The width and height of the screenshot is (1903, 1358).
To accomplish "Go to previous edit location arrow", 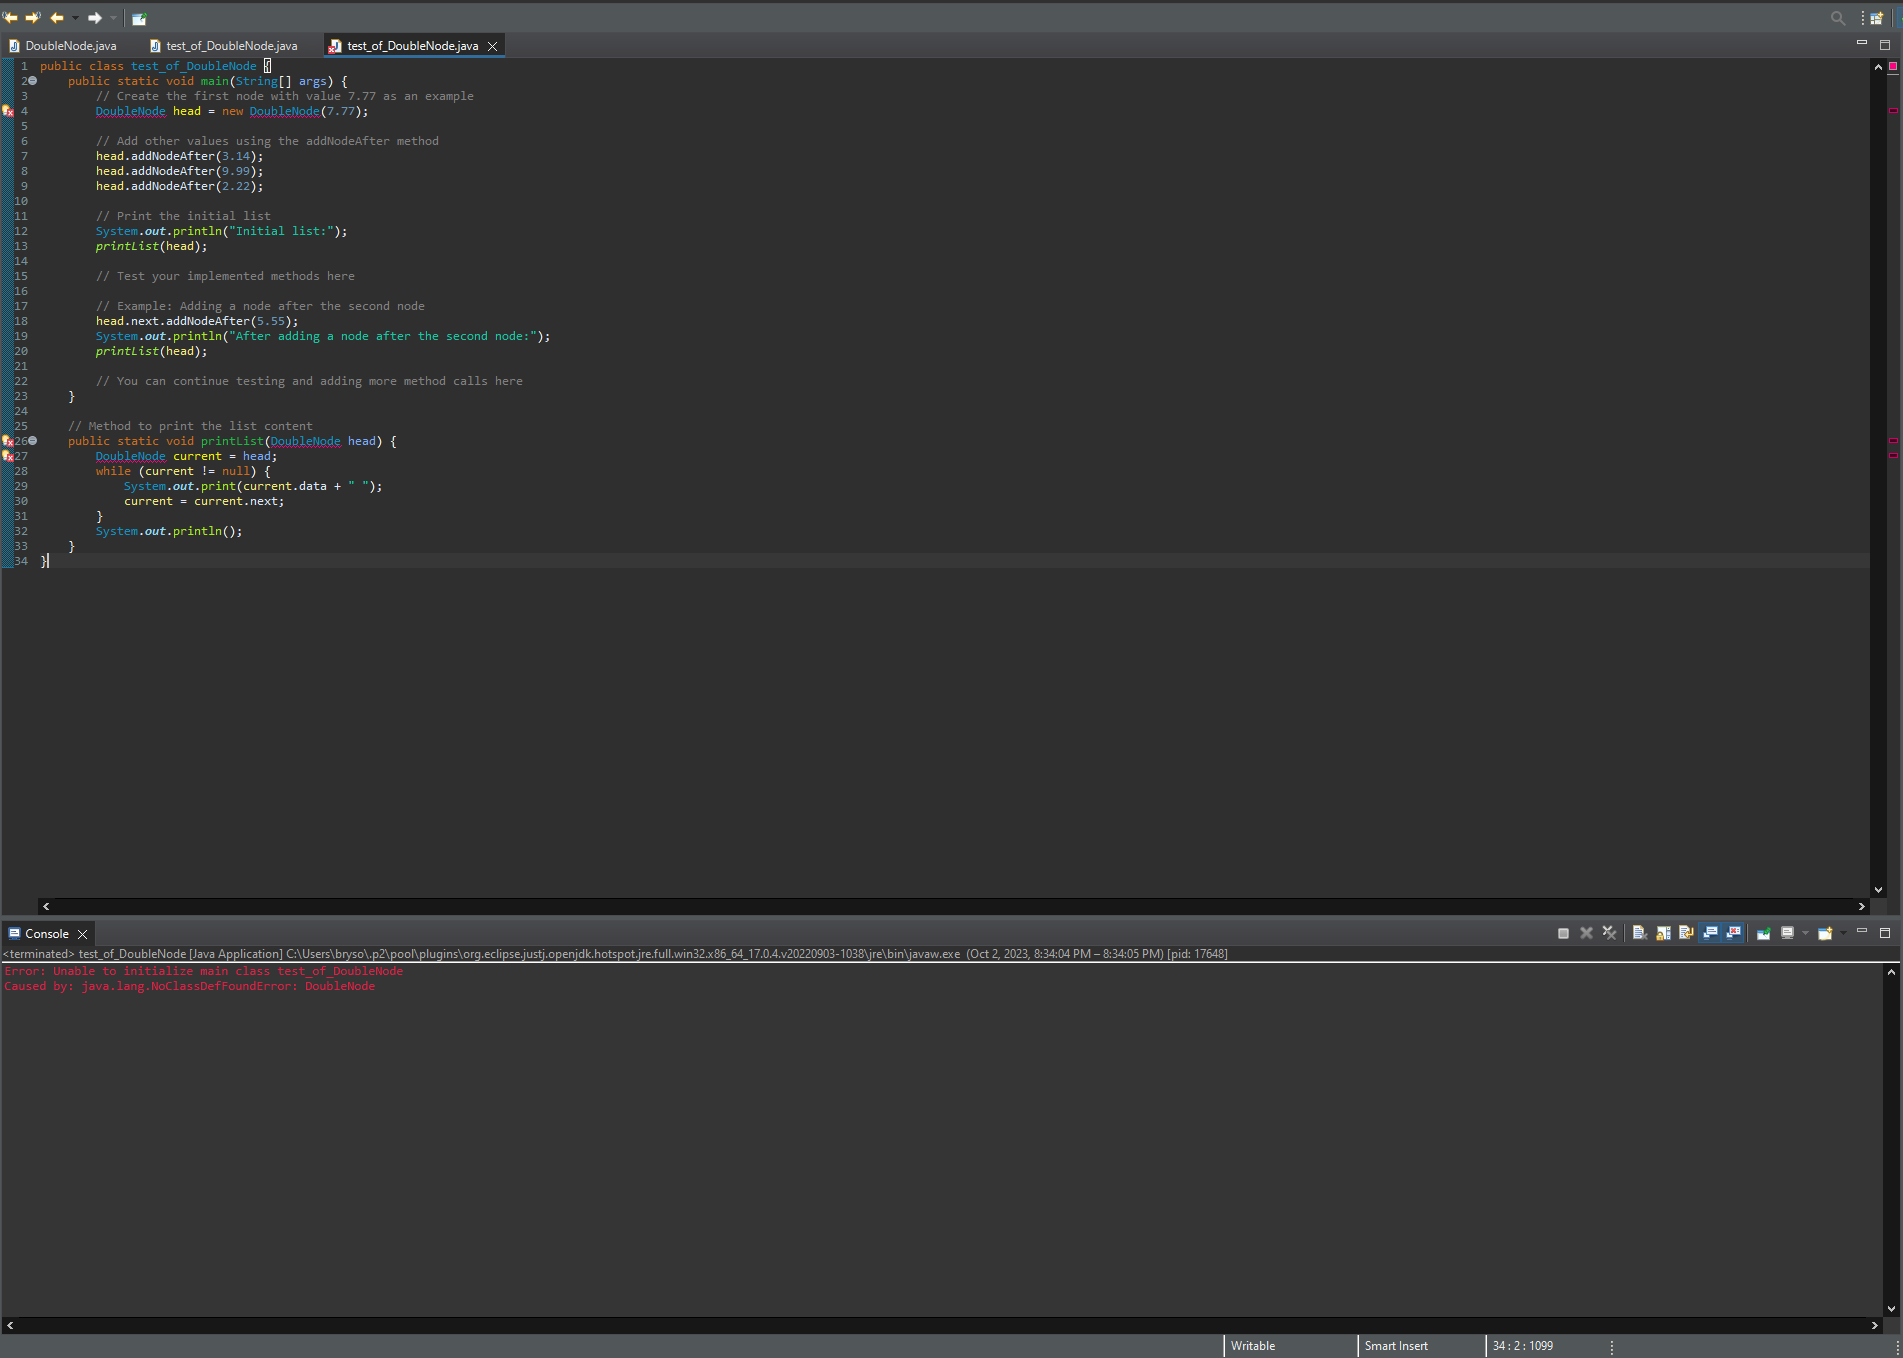I will [x=11, y=18].
